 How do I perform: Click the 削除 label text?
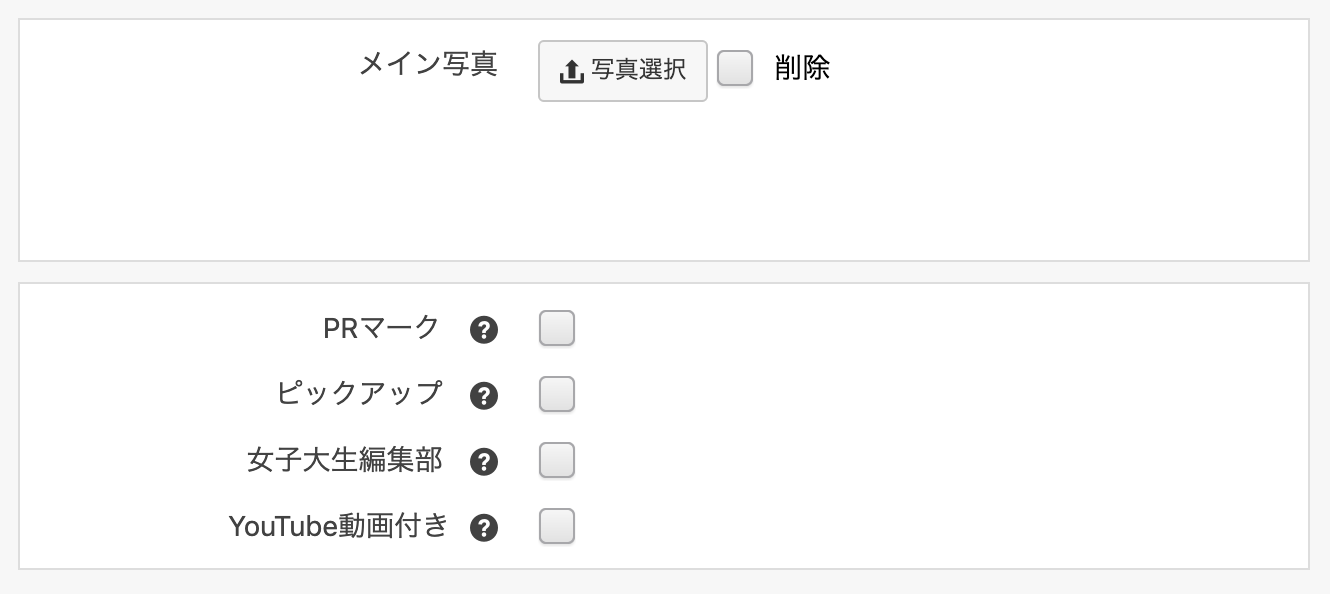802,68
